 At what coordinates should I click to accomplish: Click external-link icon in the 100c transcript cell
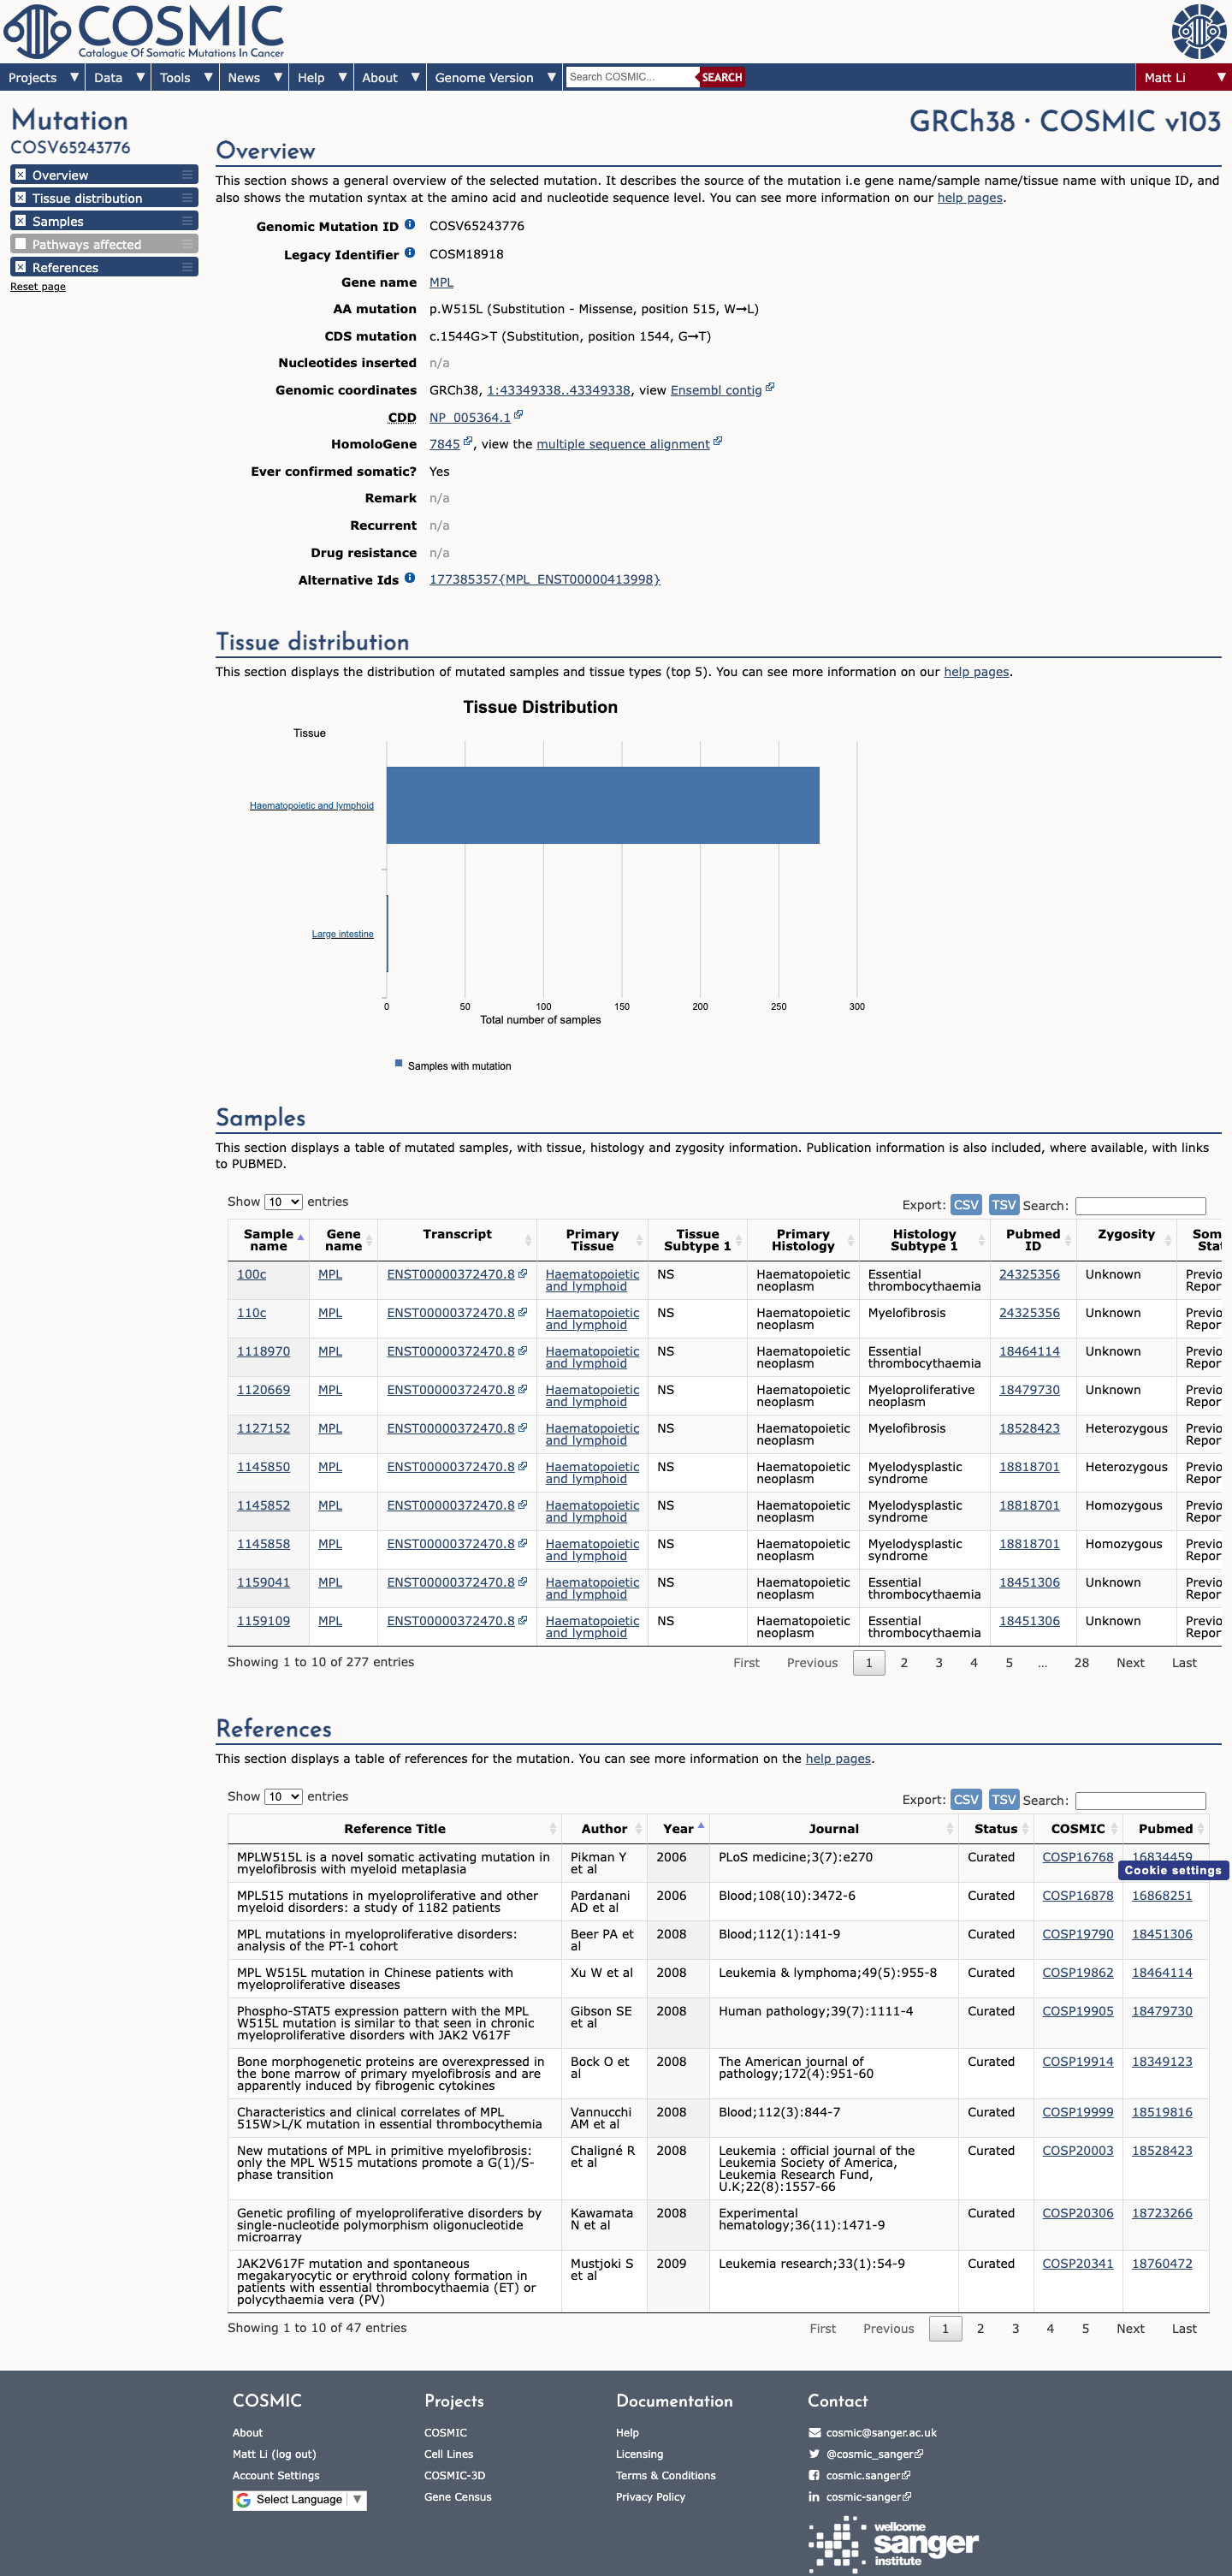tap(522, 1273)
